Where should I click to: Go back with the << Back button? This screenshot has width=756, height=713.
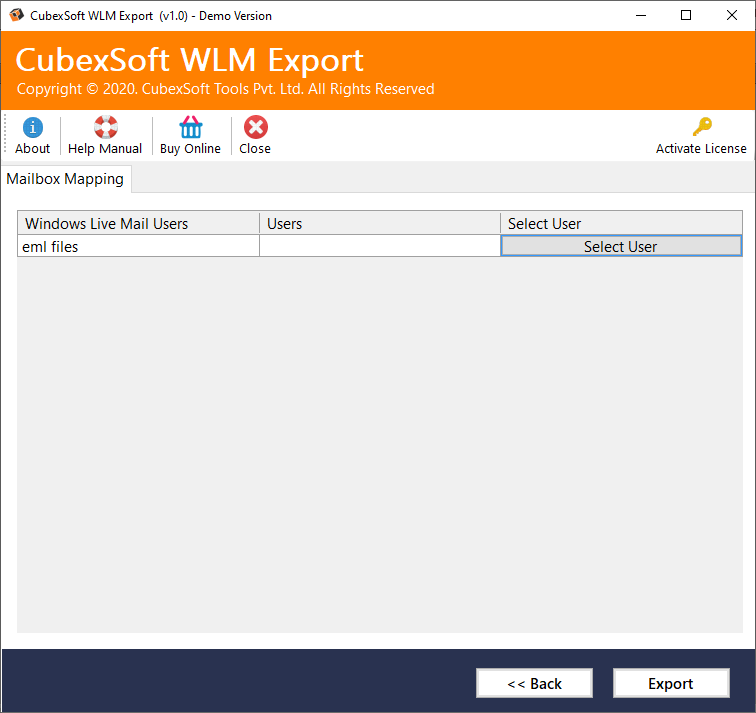(534, 683)
